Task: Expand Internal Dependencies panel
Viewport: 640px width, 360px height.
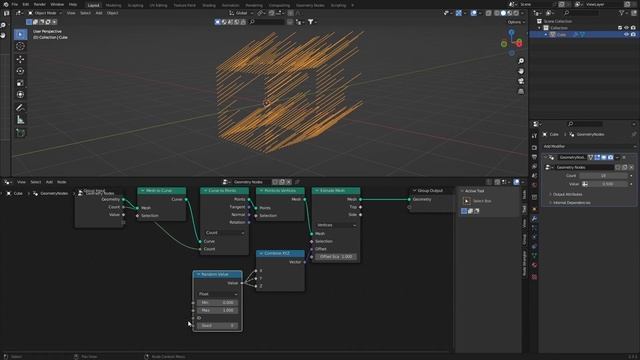Action: (x=571, y=203)
